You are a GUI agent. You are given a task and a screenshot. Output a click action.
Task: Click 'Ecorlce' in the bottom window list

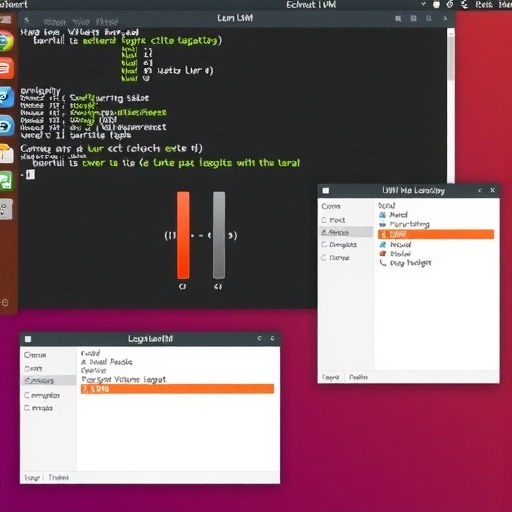tap(94, 370)
